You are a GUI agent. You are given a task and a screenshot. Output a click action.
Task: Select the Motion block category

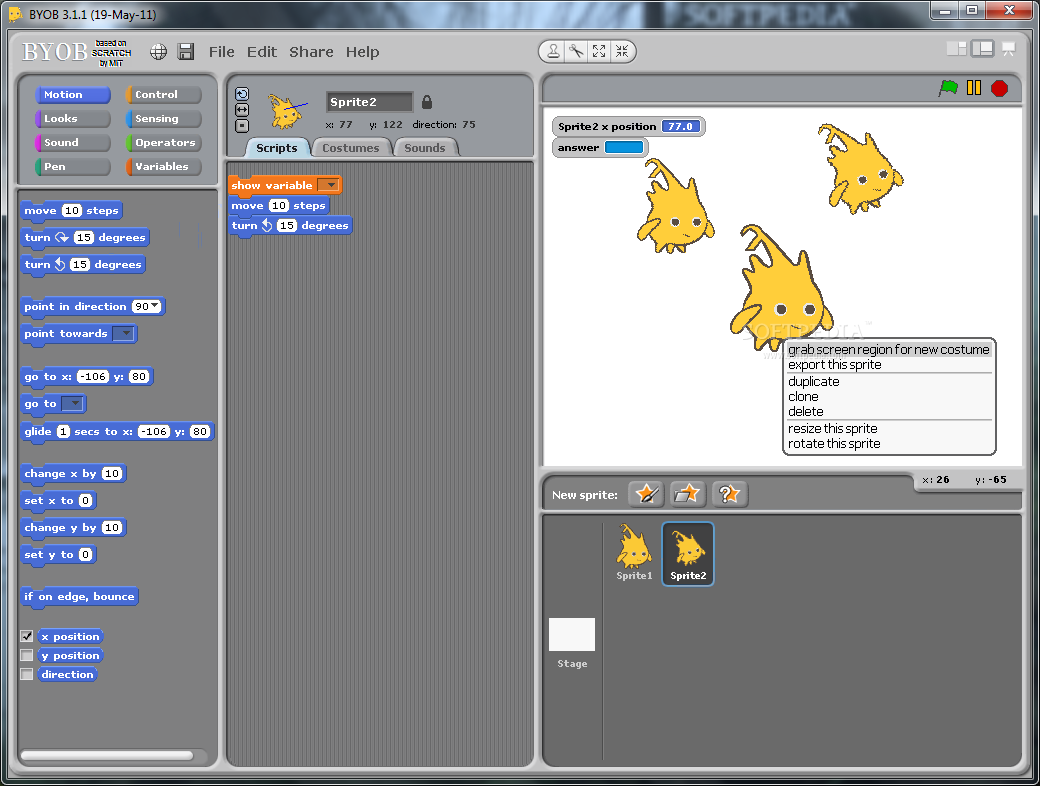point(72,95)
